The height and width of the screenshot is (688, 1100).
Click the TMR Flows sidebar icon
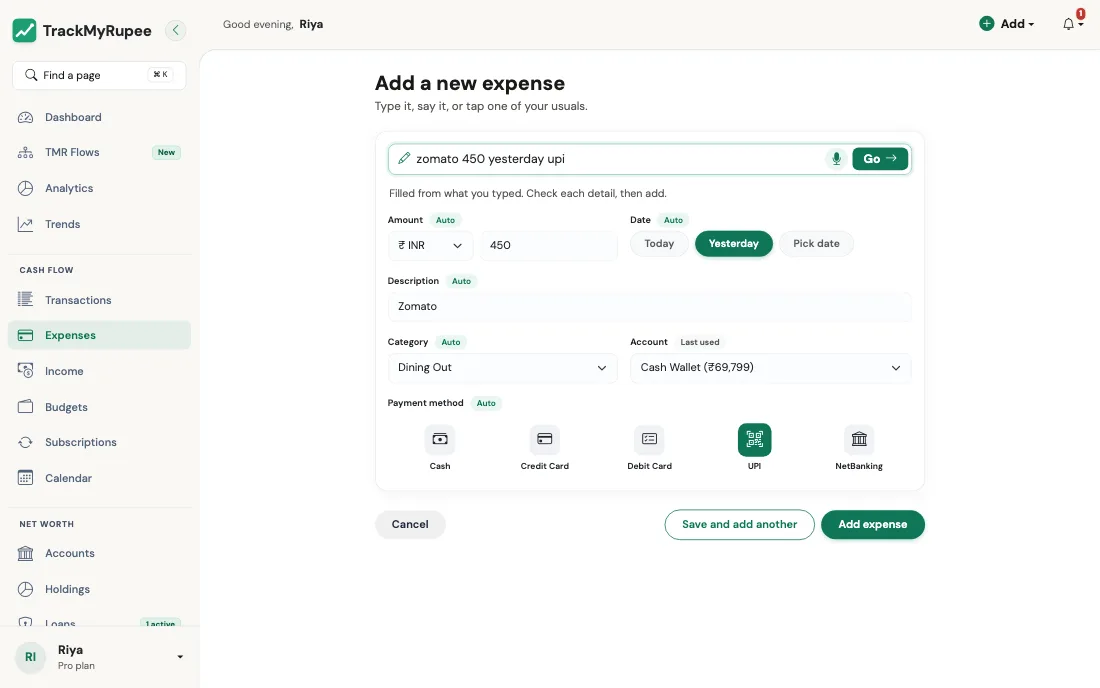(25, 152)
